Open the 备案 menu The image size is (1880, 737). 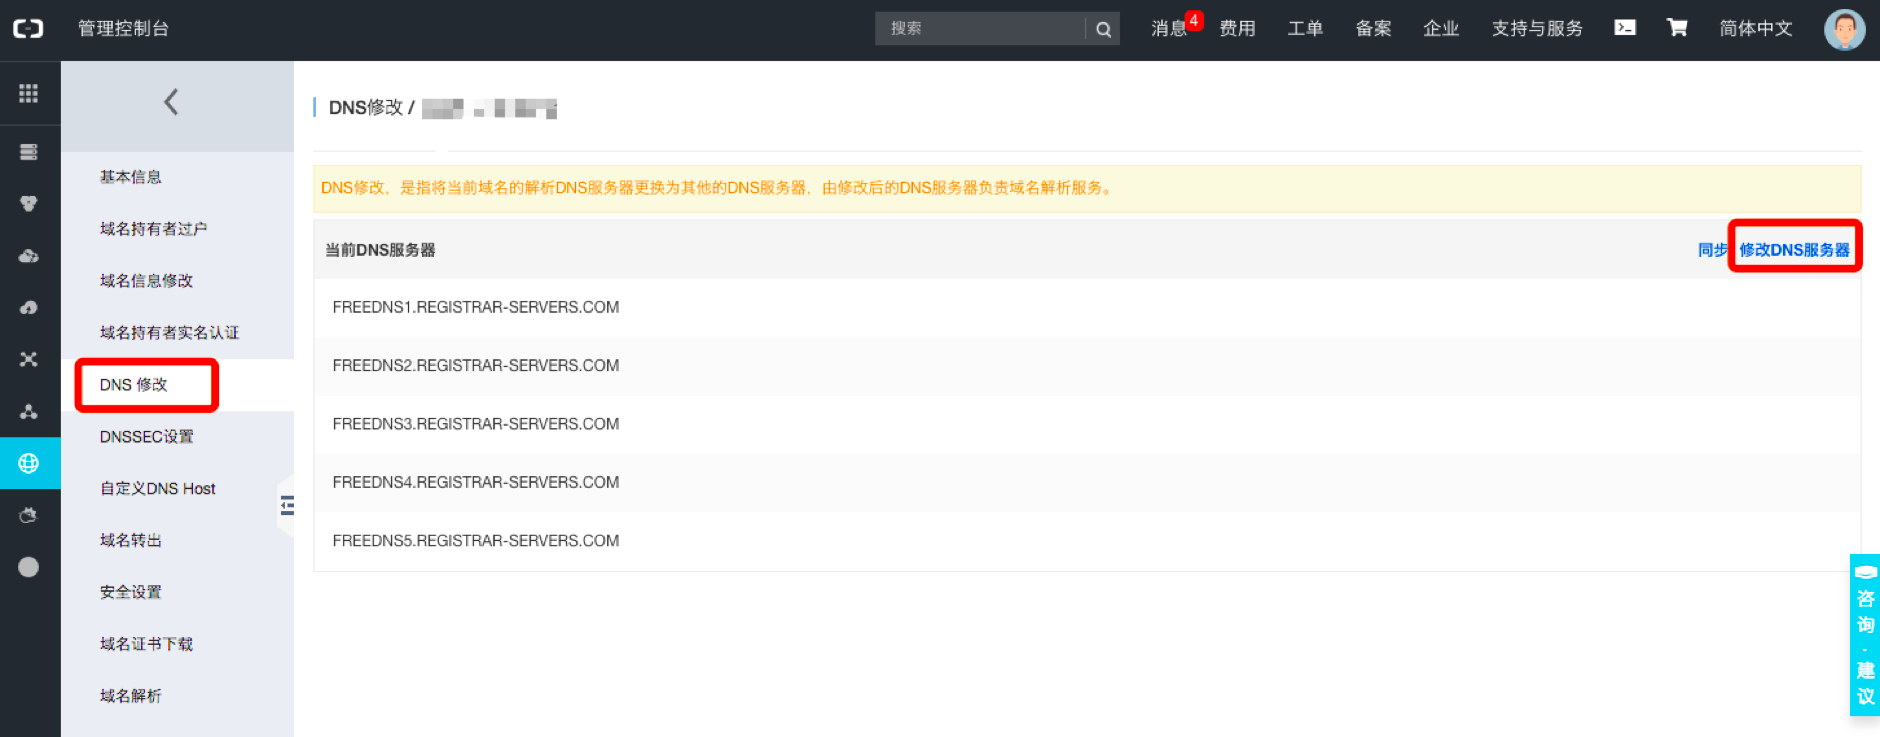click(1373, 29)
